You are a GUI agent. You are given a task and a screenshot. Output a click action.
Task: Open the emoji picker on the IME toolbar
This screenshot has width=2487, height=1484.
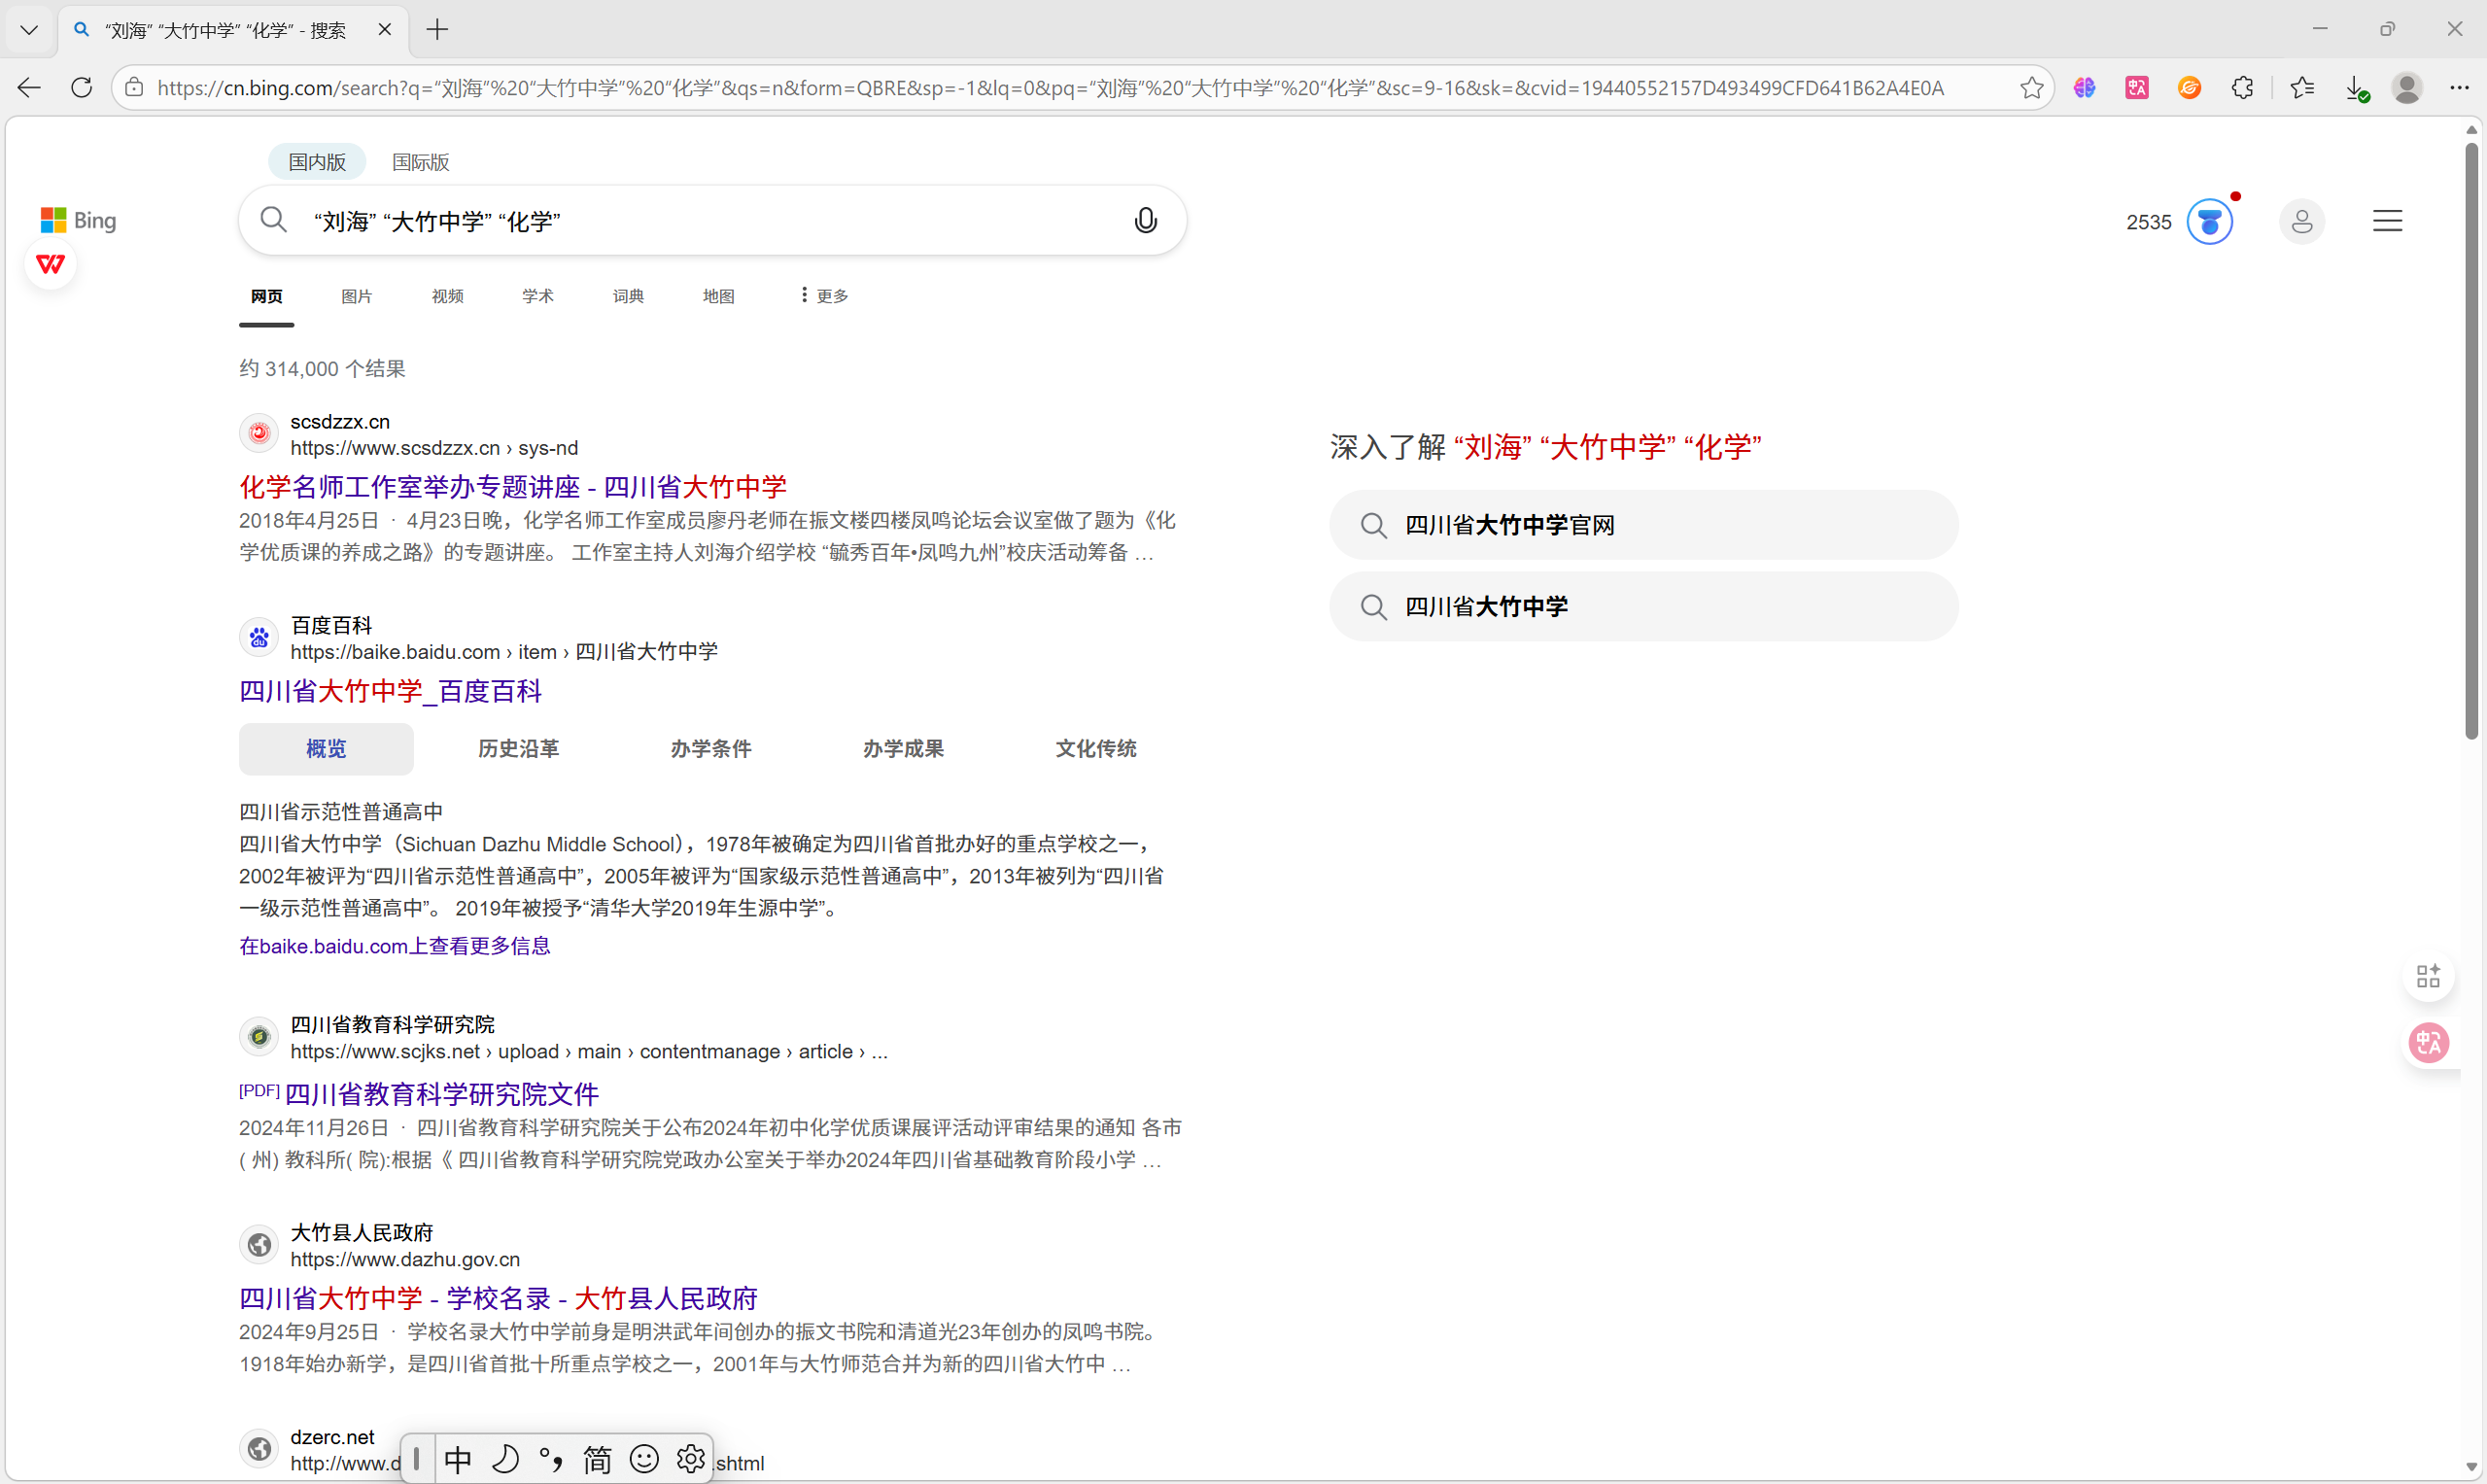[x=643, y=1459]
